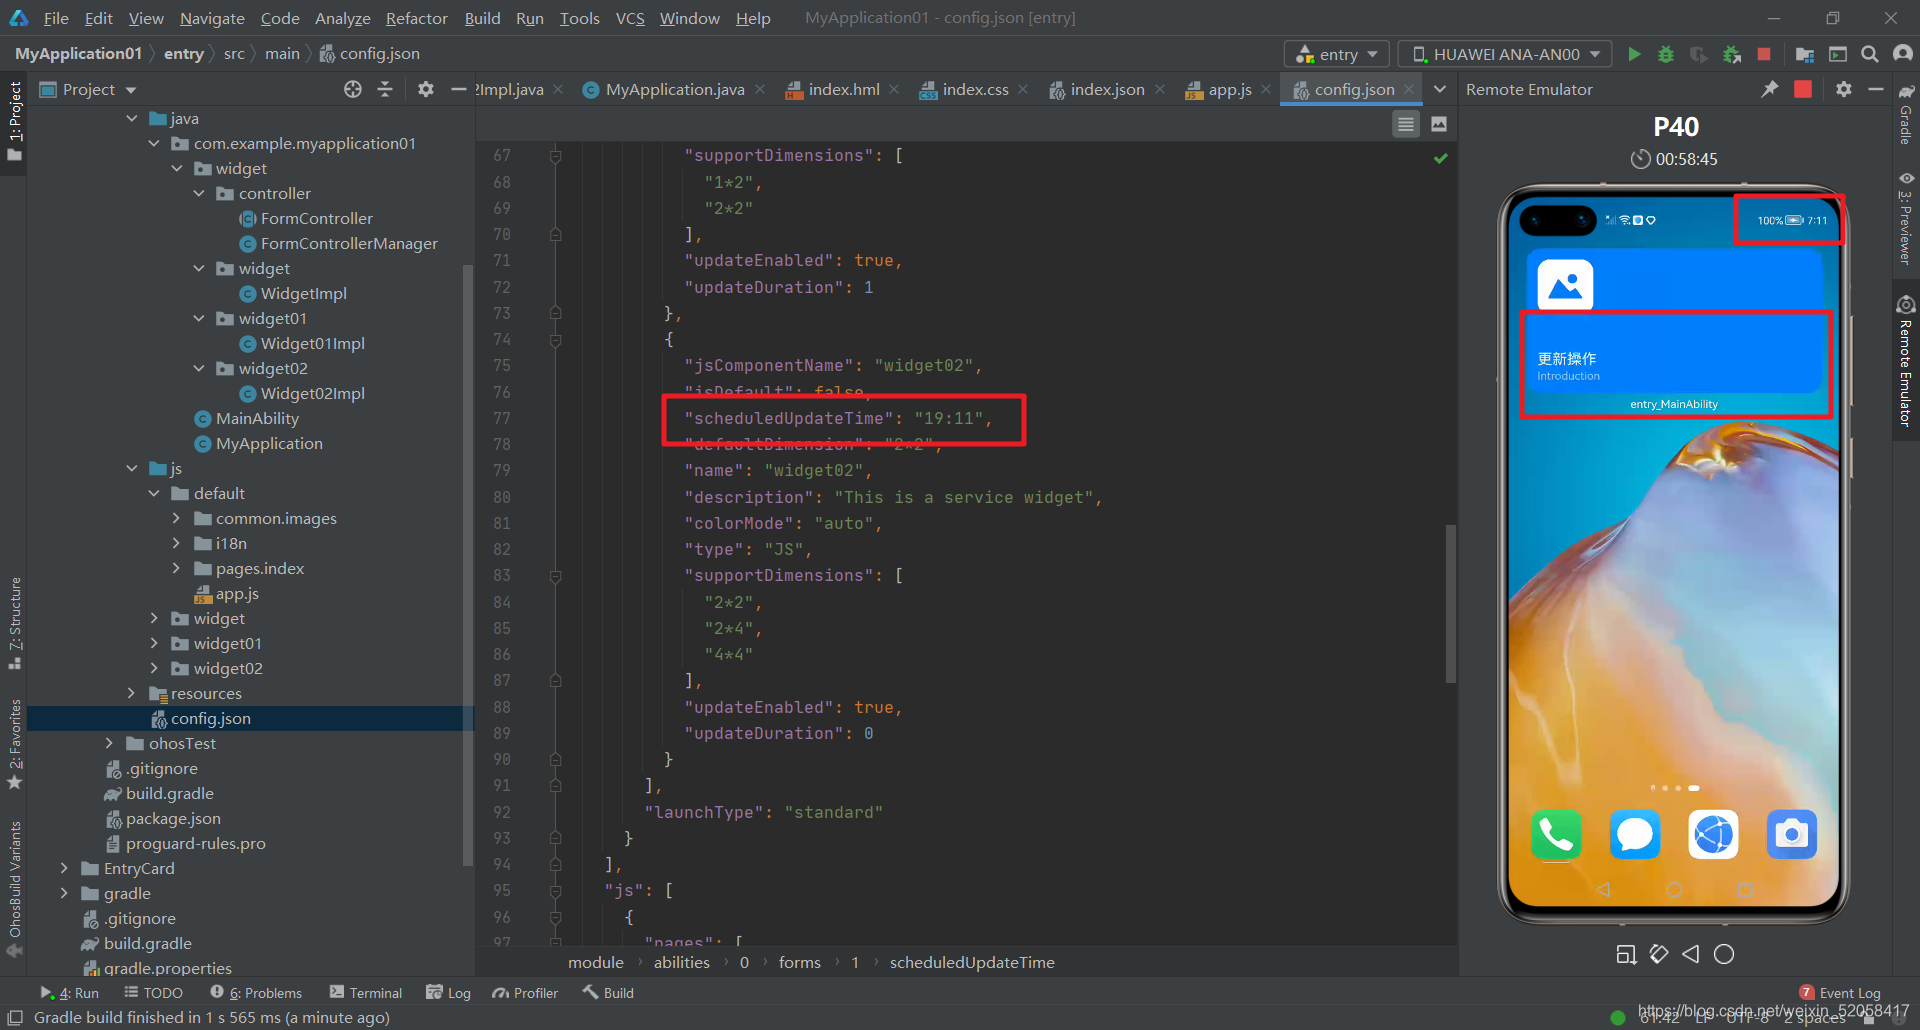Open the VCS menu
The height and width of the screenshot is (1030, 1920).
tap(630, 18)
